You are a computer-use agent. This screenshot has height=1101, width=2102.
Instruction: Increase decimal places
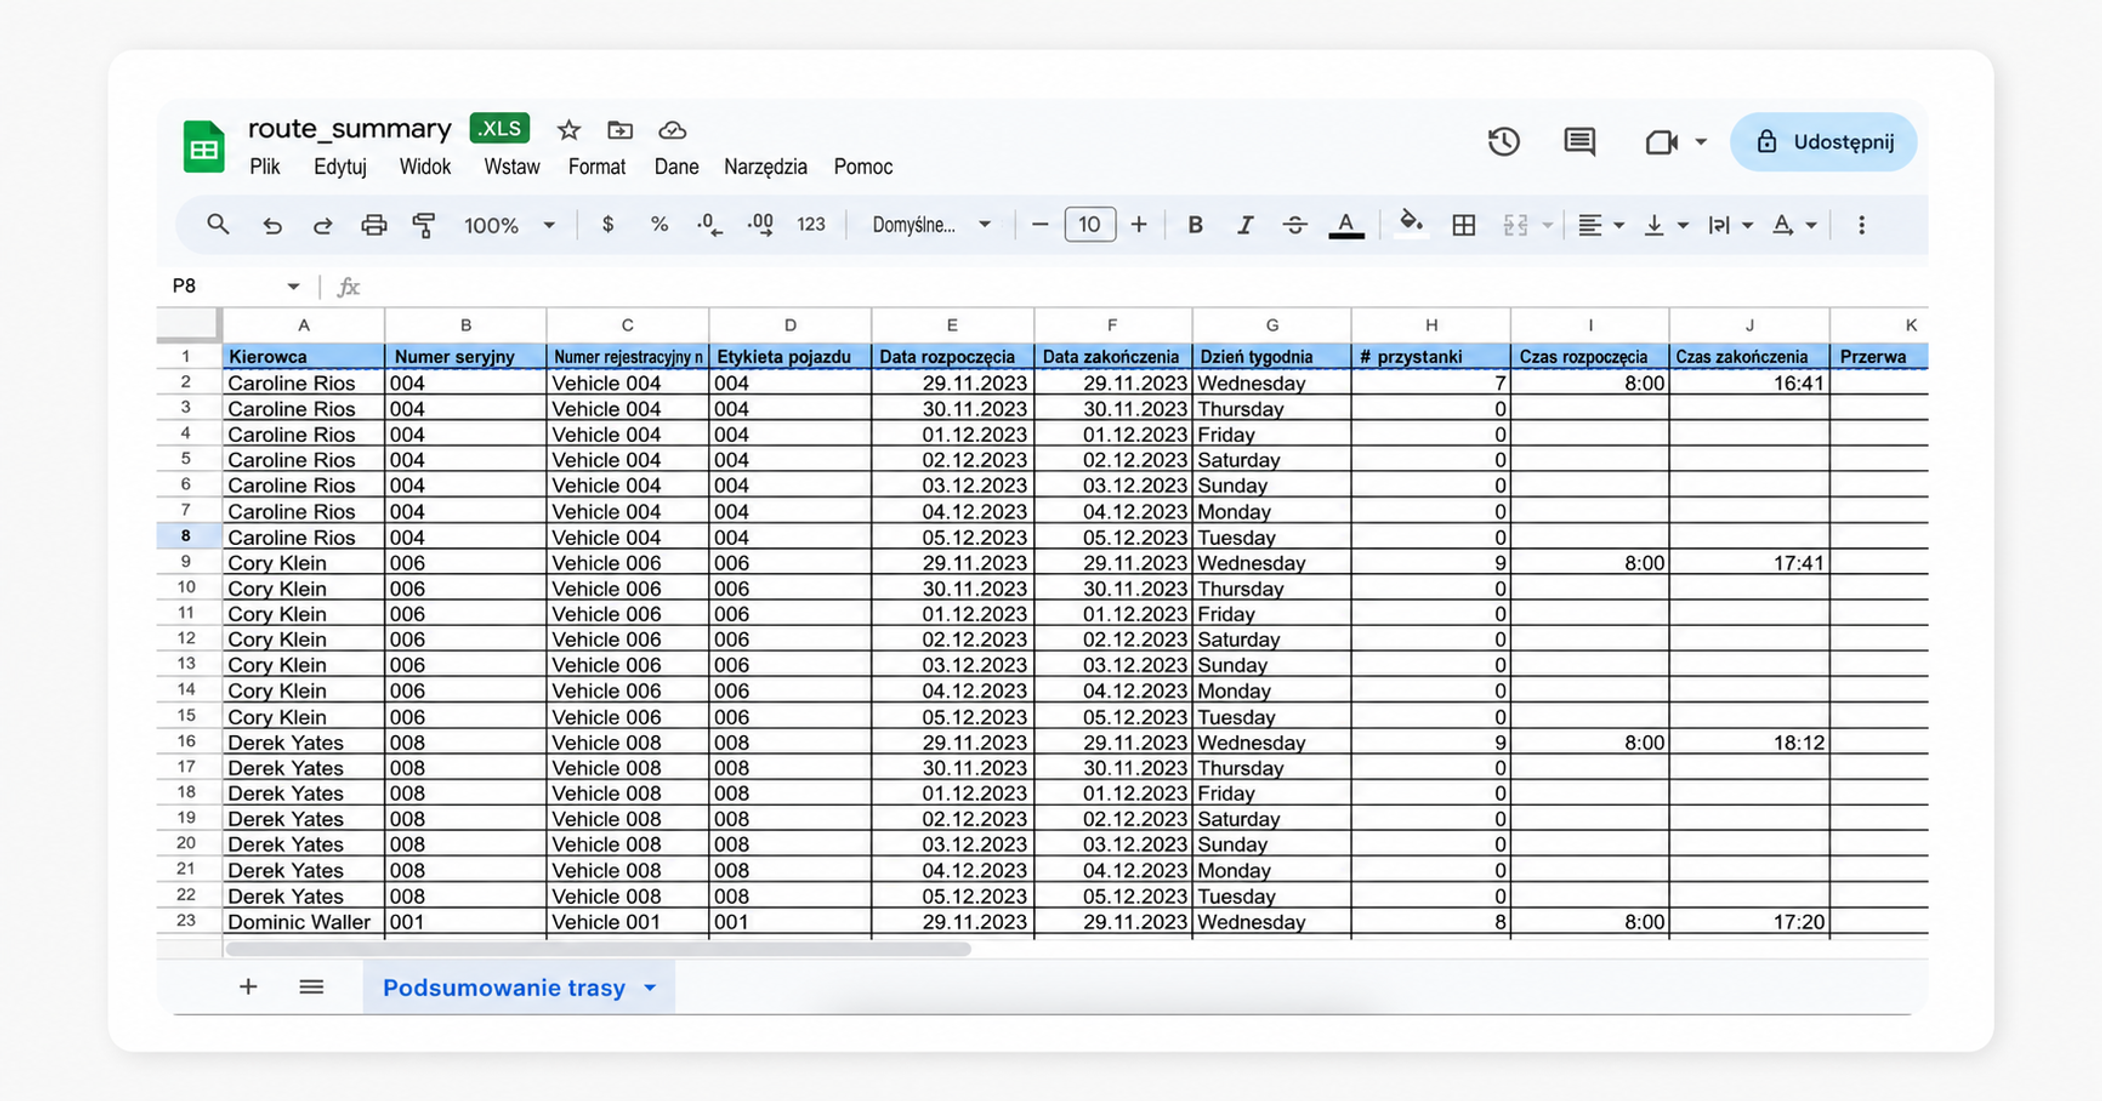pyautogui.click(x=760, y=225)
